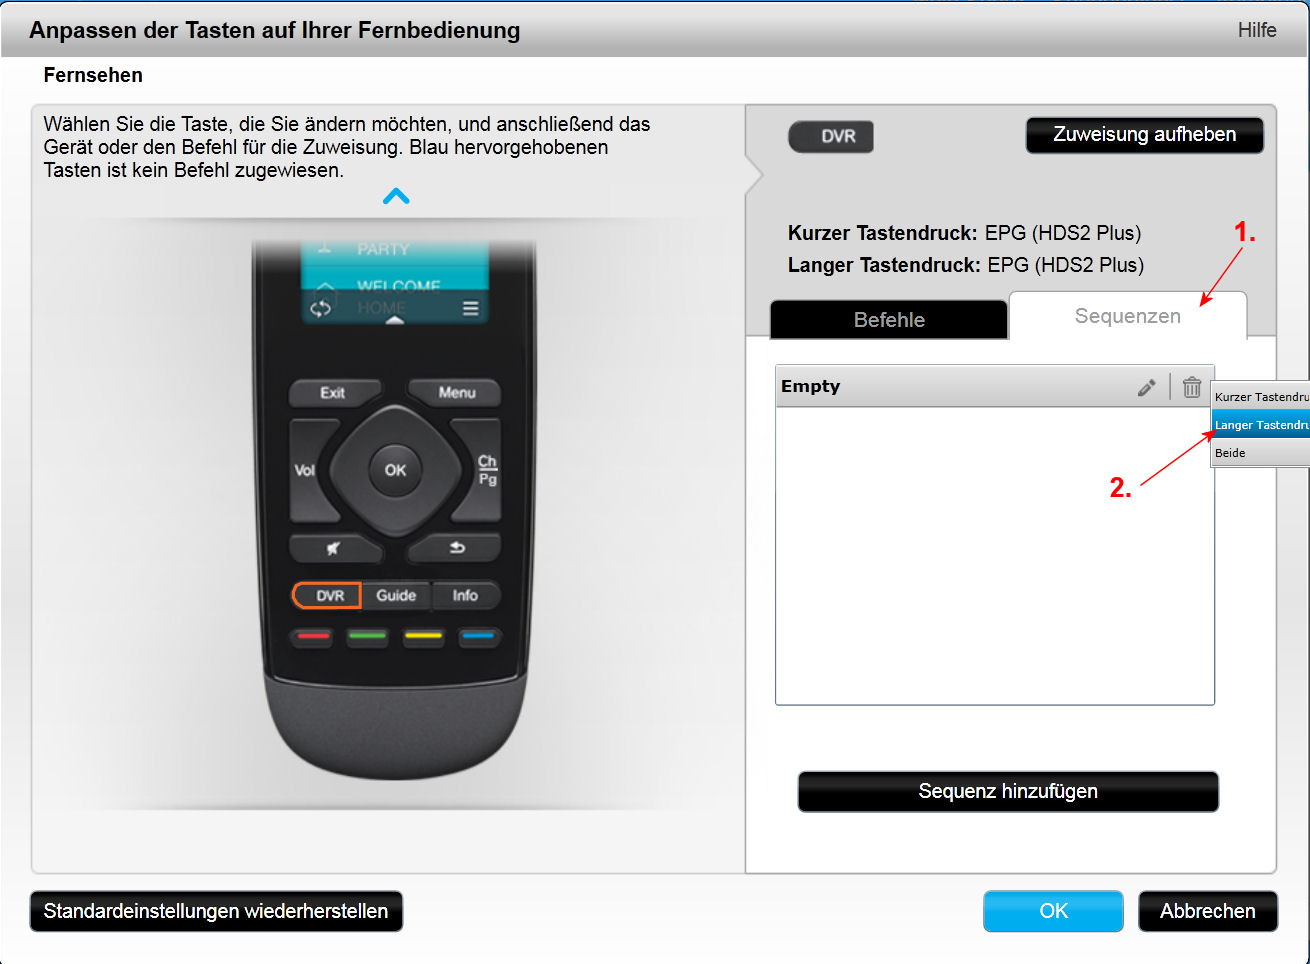Click the mute button on the remote

click(x=334, y=548)
